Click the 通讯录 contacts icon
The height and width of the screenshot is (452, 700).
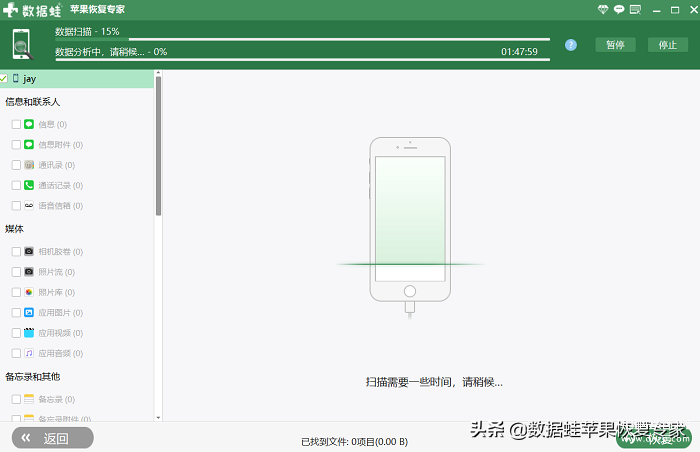coord(29,165)
